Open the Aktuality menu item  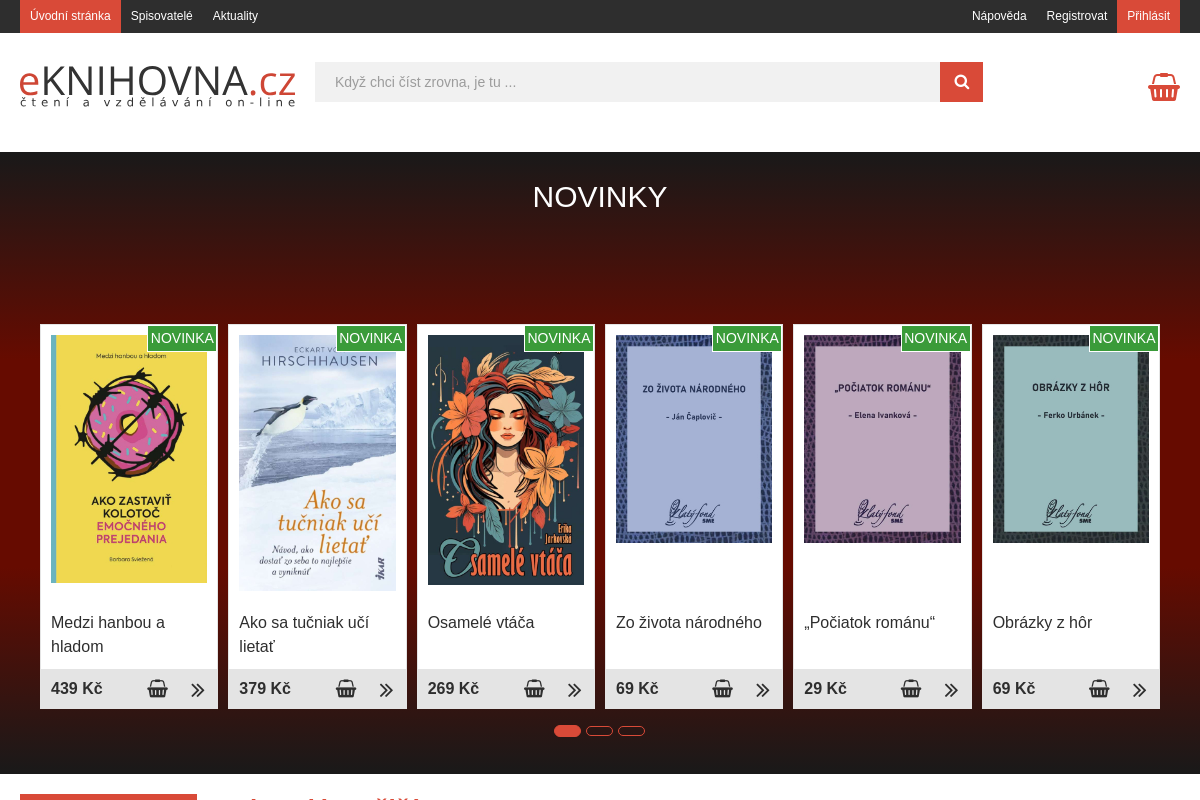[x=235, y=16]
